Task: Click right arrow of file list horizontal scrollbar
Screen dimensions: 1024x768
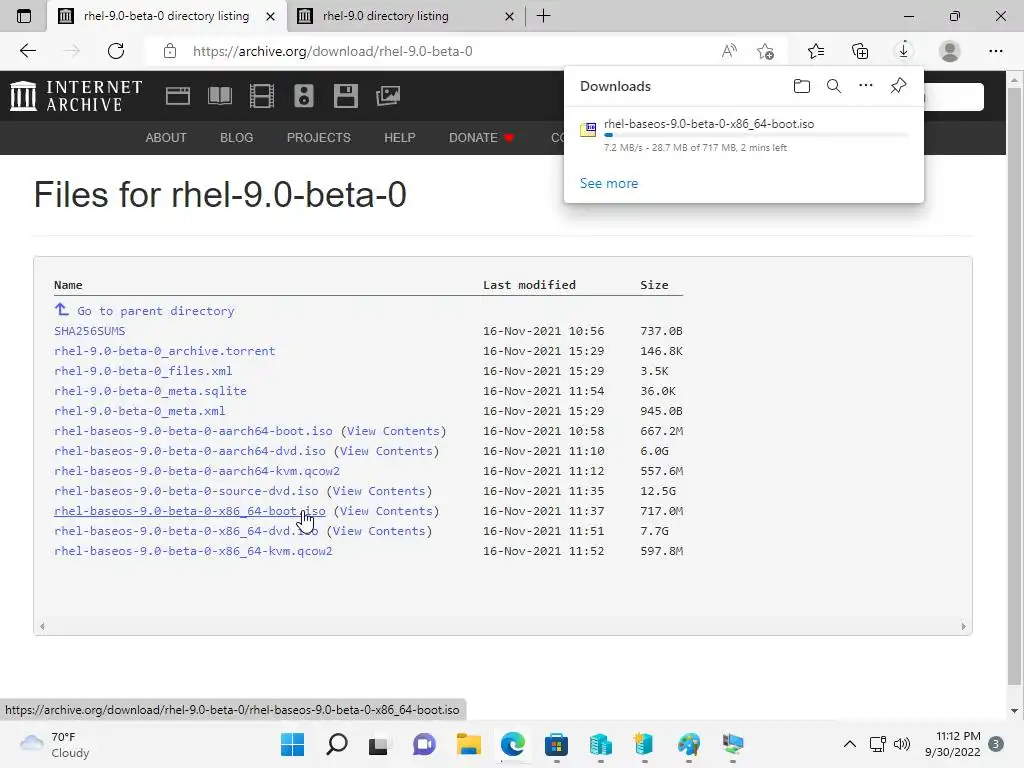Action: tap(963, 626)
